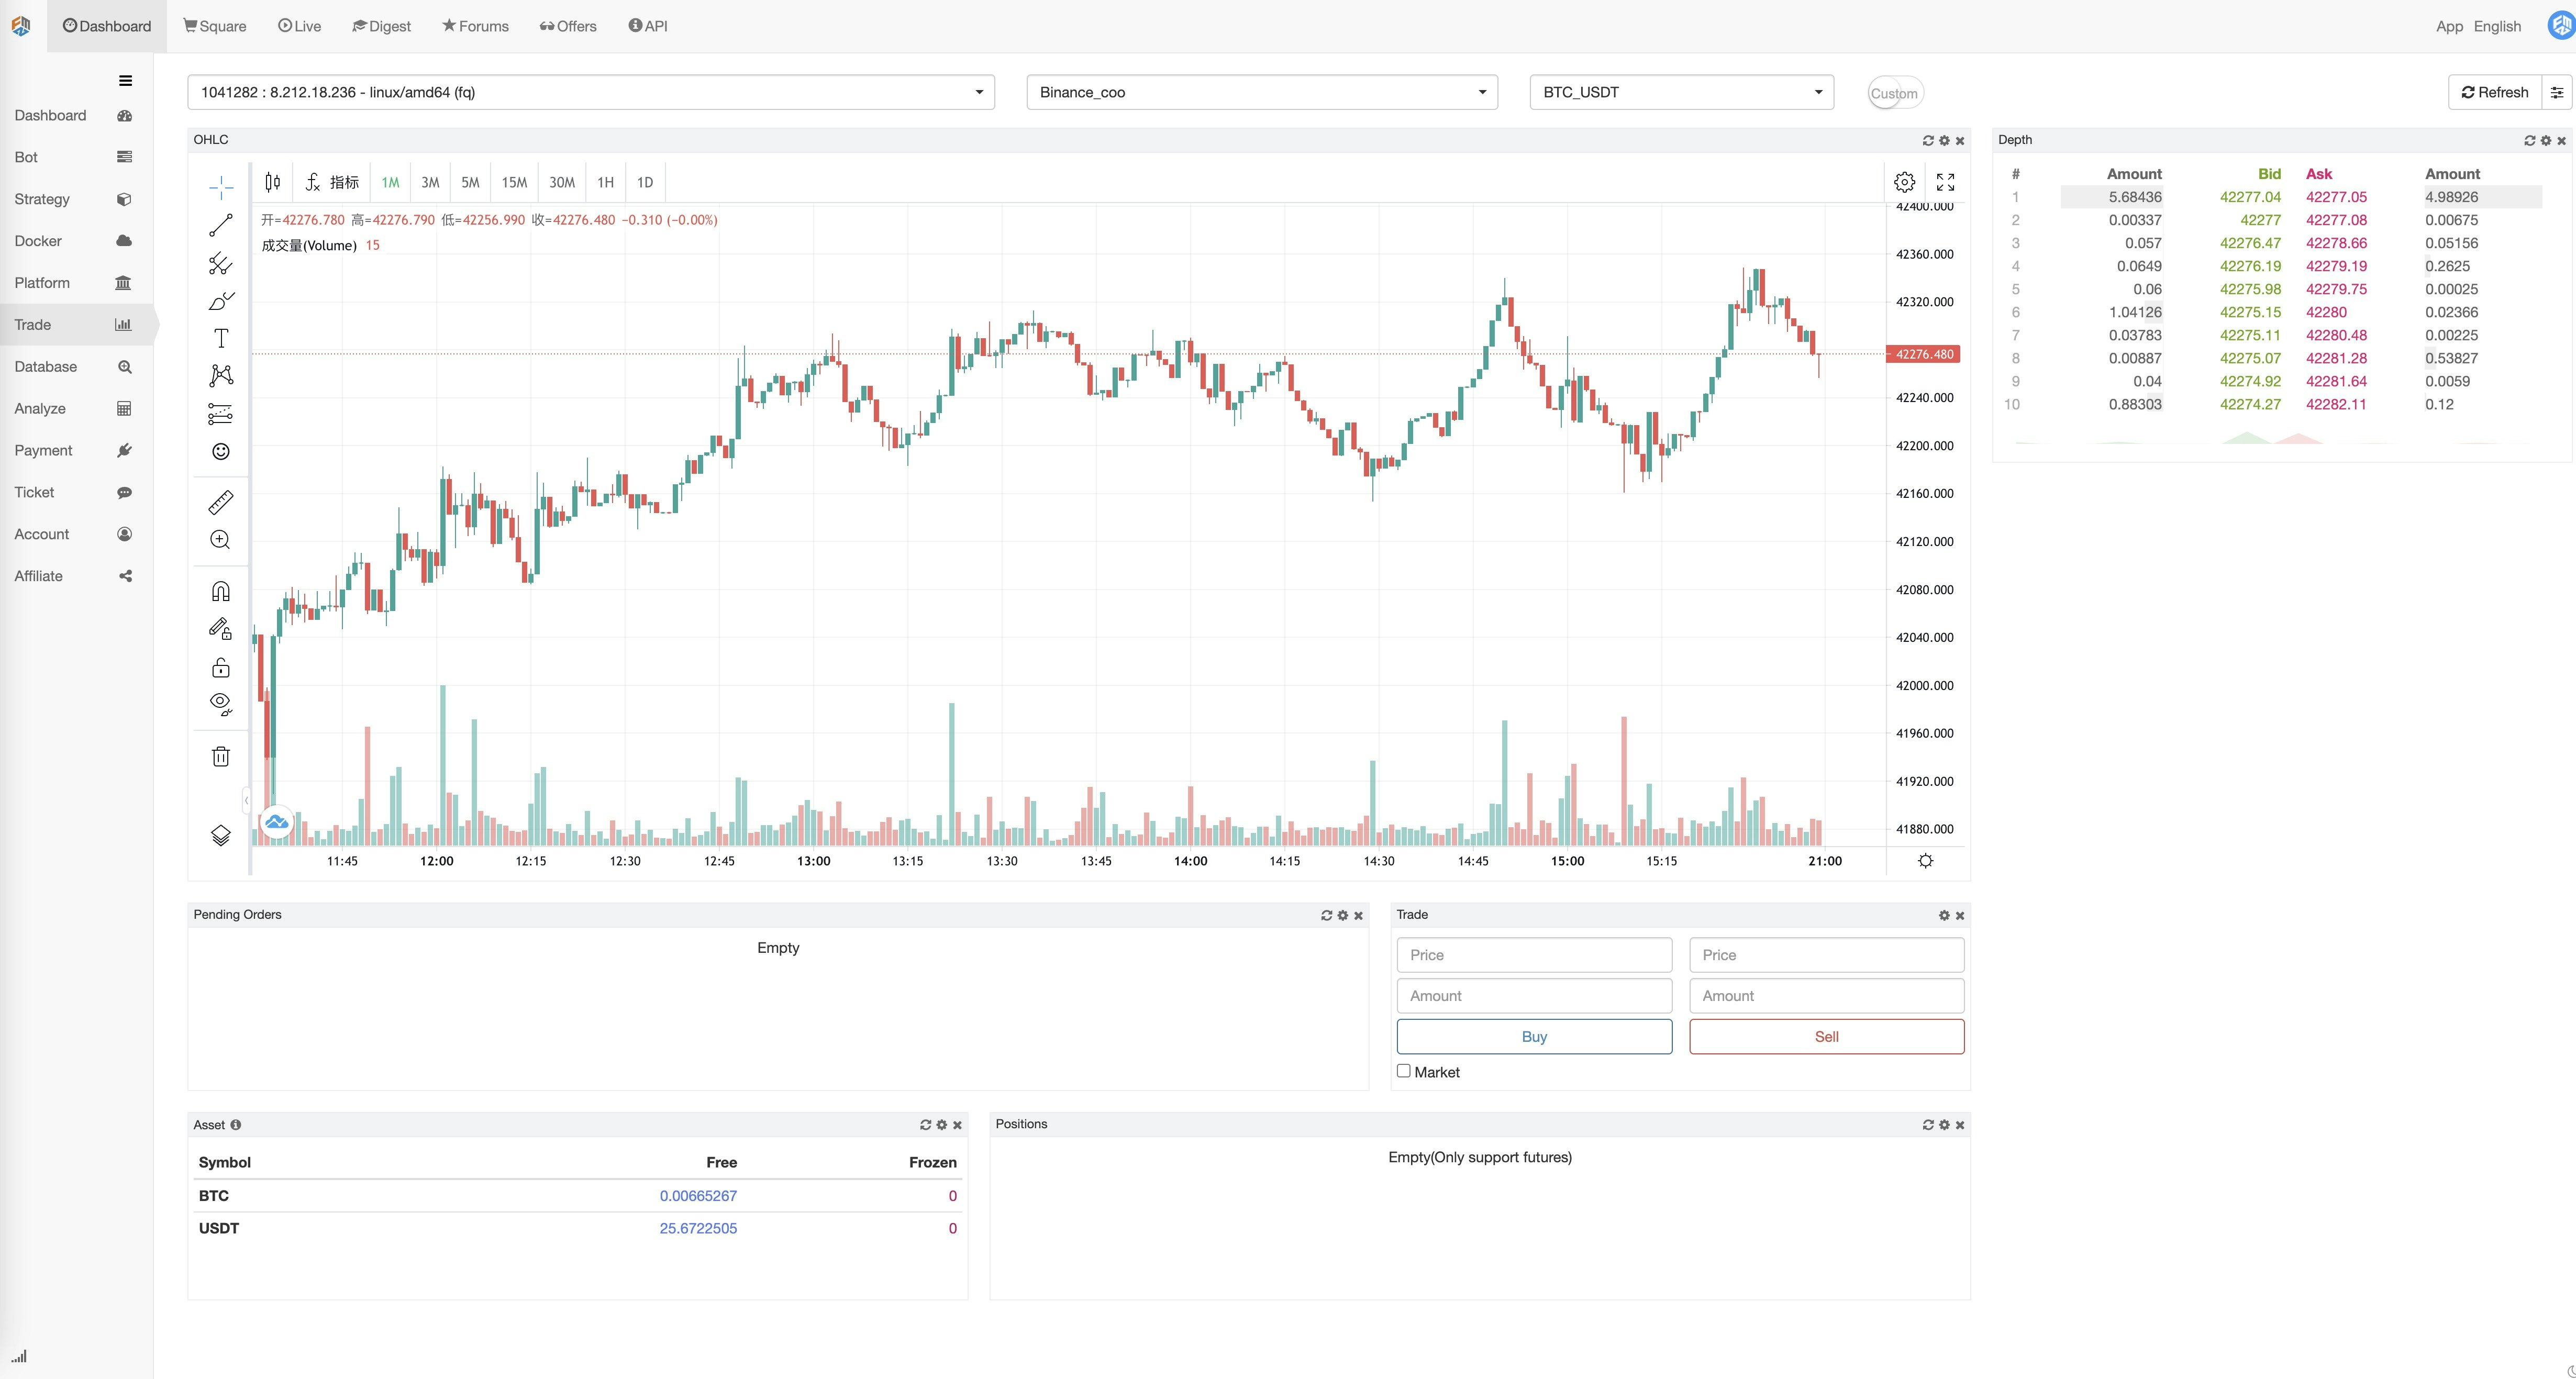The image size is (2576, 1379).
Task: Select the ruler measure tool
Action: click(x=221, y=502)
